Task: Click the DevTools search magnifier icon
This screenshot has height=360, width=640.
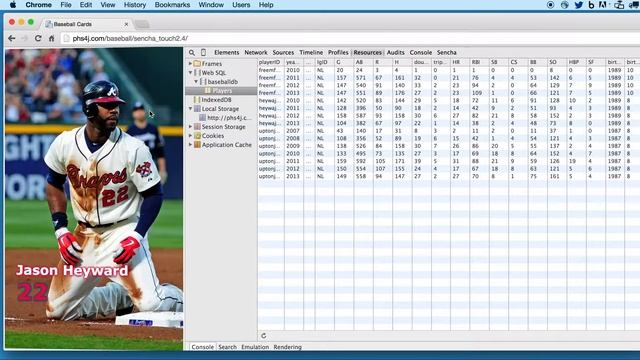Action: (x=192, y=52)
